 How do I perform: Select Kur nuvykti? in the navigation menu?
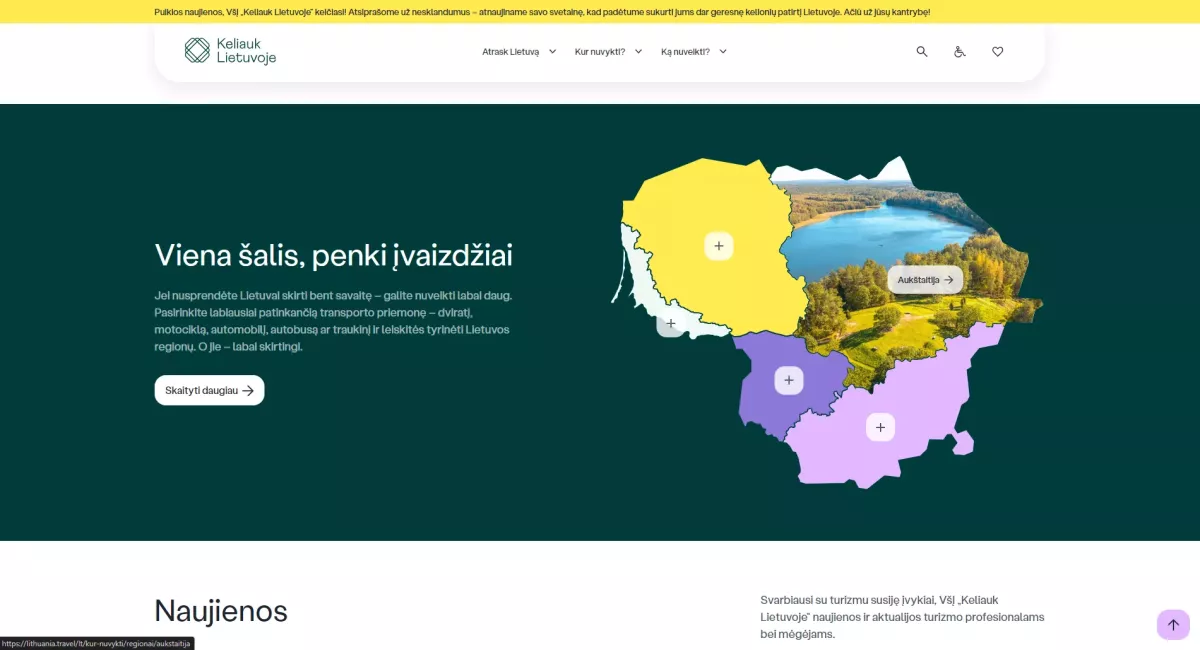(599, 51)
